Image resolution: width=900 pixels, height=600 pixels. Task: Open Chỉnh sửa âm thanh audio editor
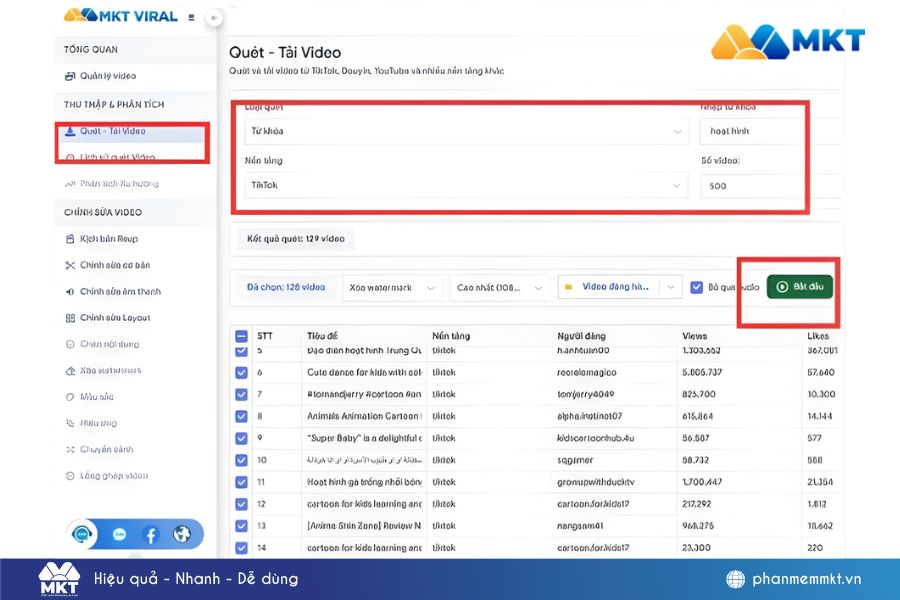(x=108, y=291)
